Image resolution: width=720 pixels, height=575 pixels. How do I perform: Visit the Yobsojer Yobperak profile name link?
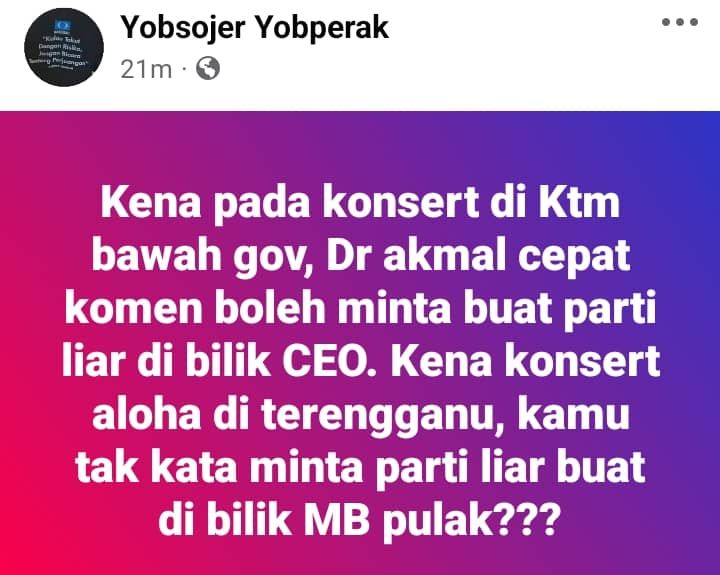(255, 28)
